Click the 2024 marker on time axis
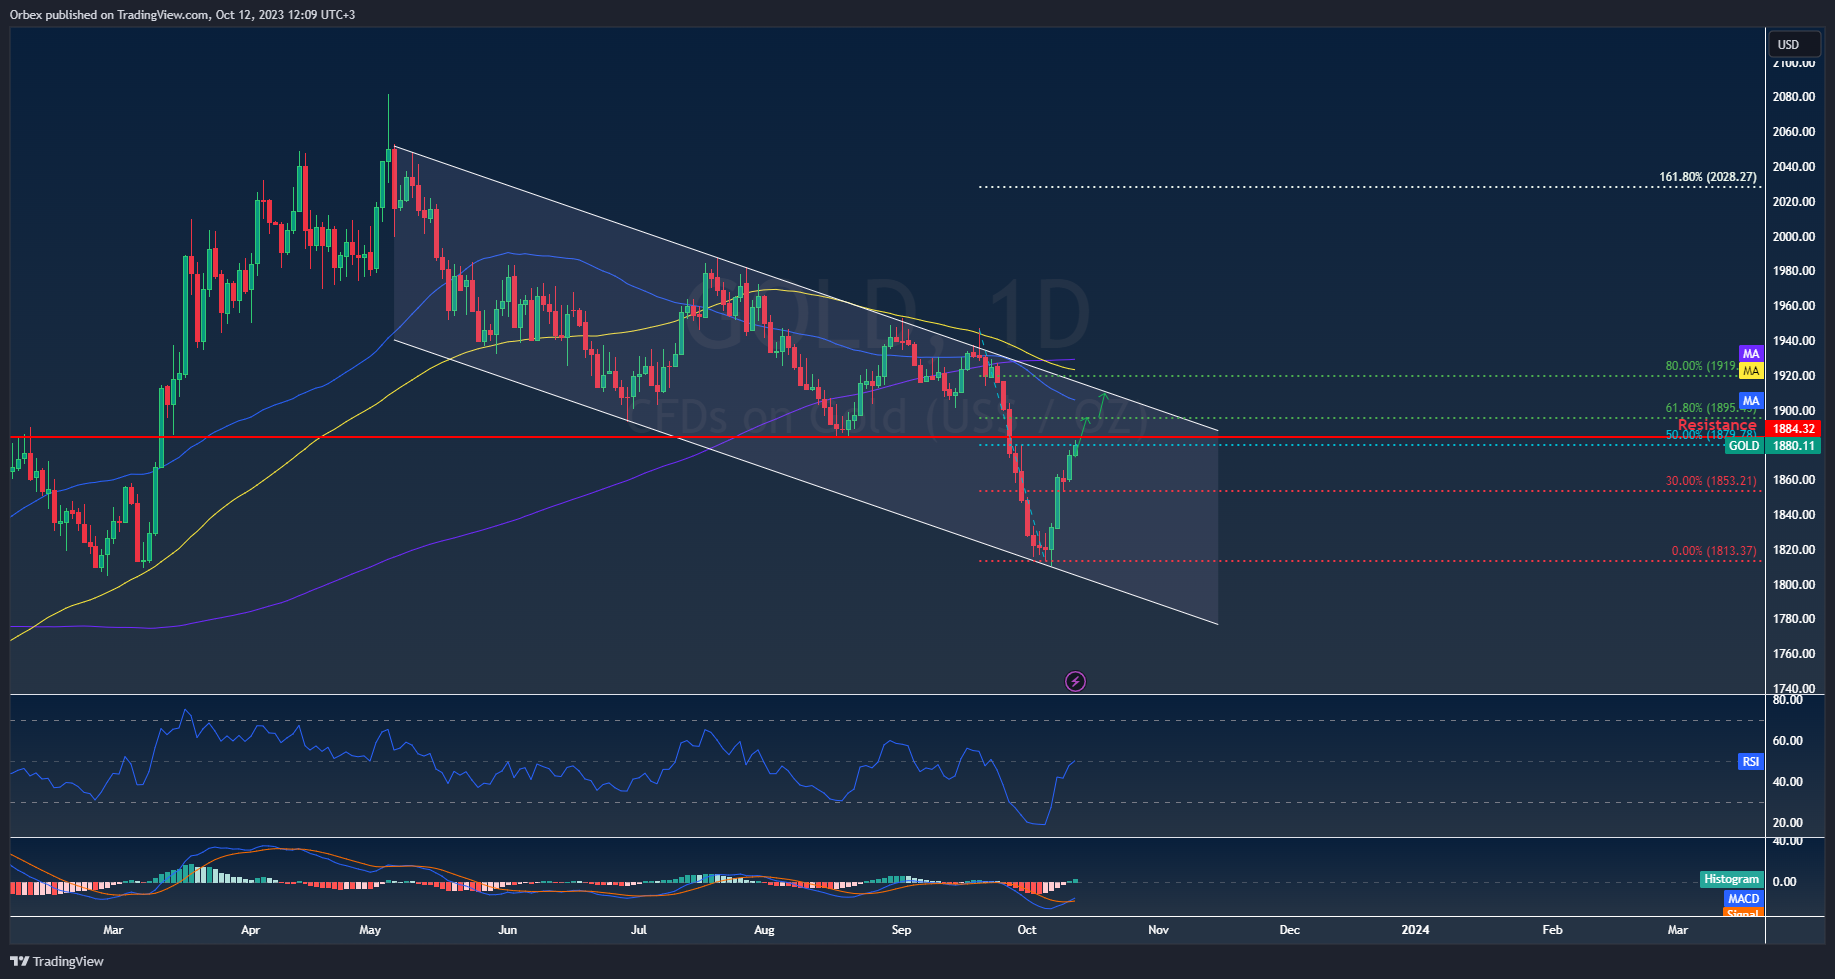1835x979 pixels. [1415, 930]
